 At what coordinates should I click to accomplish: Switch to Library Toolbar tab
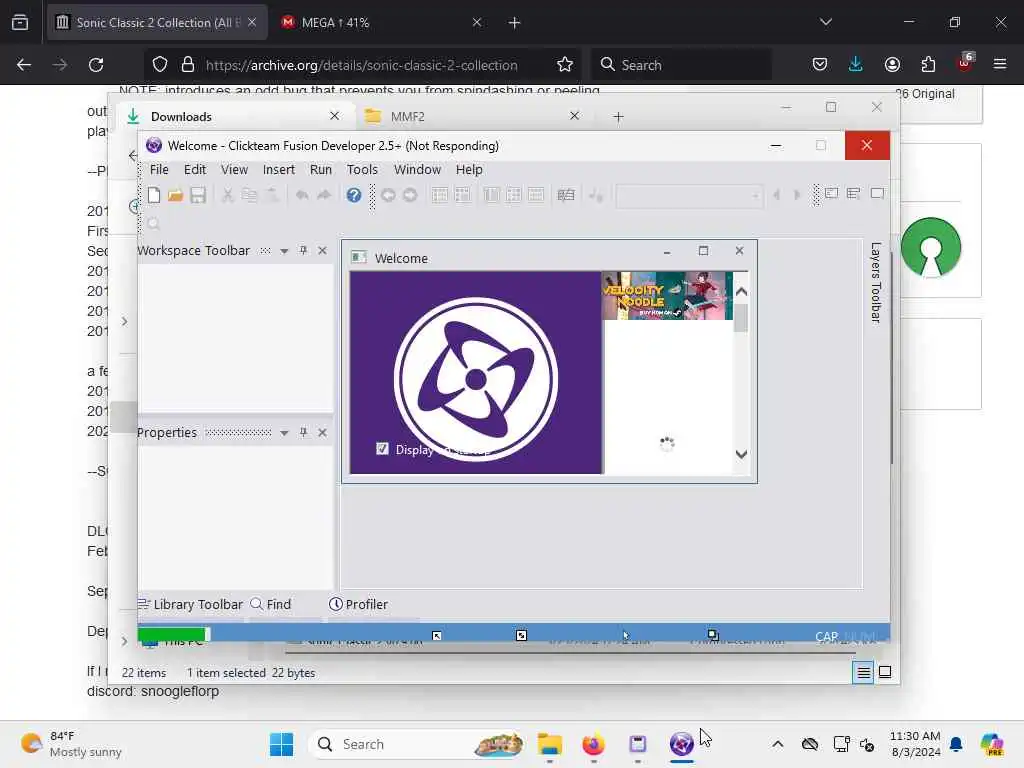[x=190, y=604]
